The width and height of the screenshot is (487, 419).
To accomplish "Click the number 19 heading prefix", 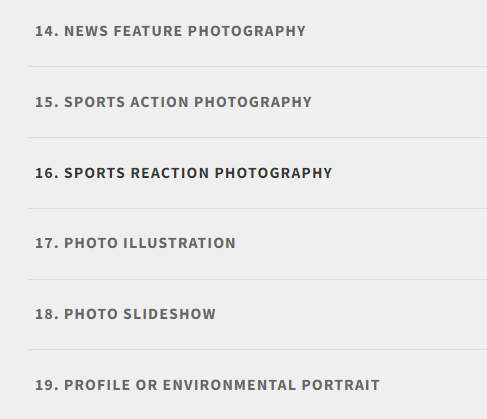I will pyautogui.click(x=47, y=385).
